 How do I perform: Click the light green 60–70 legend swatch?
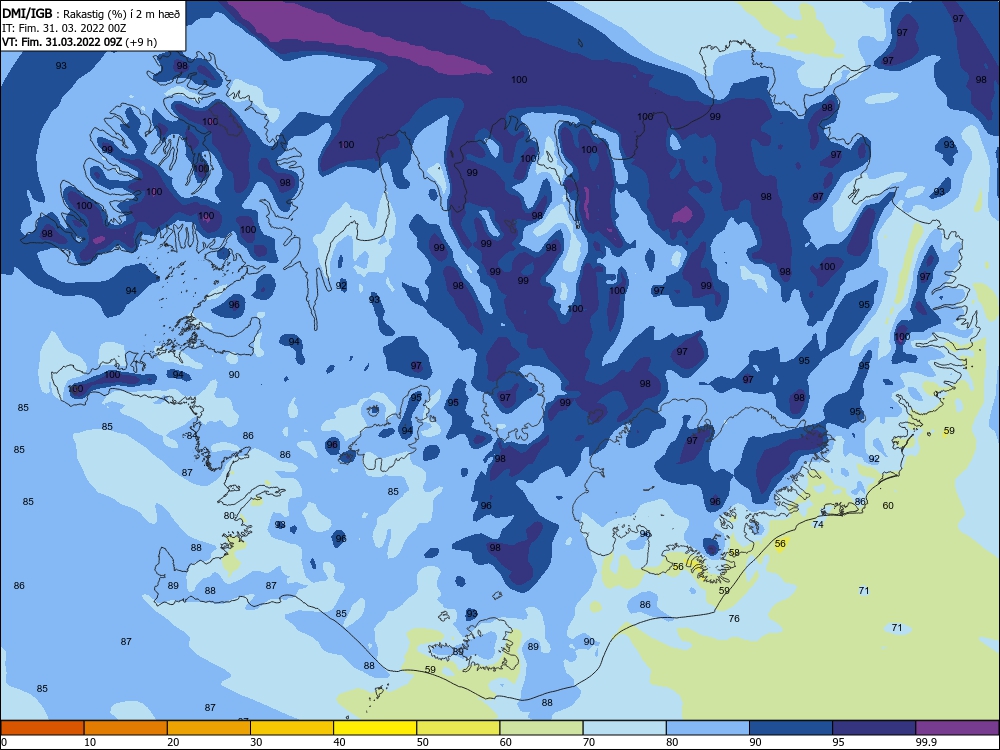(541, 728)
